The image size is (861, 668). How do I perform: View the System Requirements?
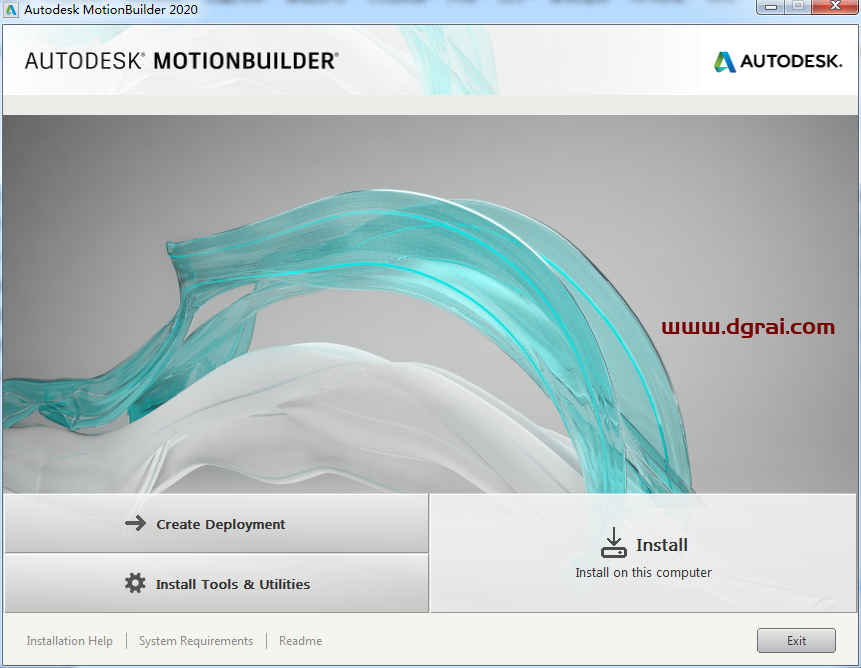pos(195,640)
